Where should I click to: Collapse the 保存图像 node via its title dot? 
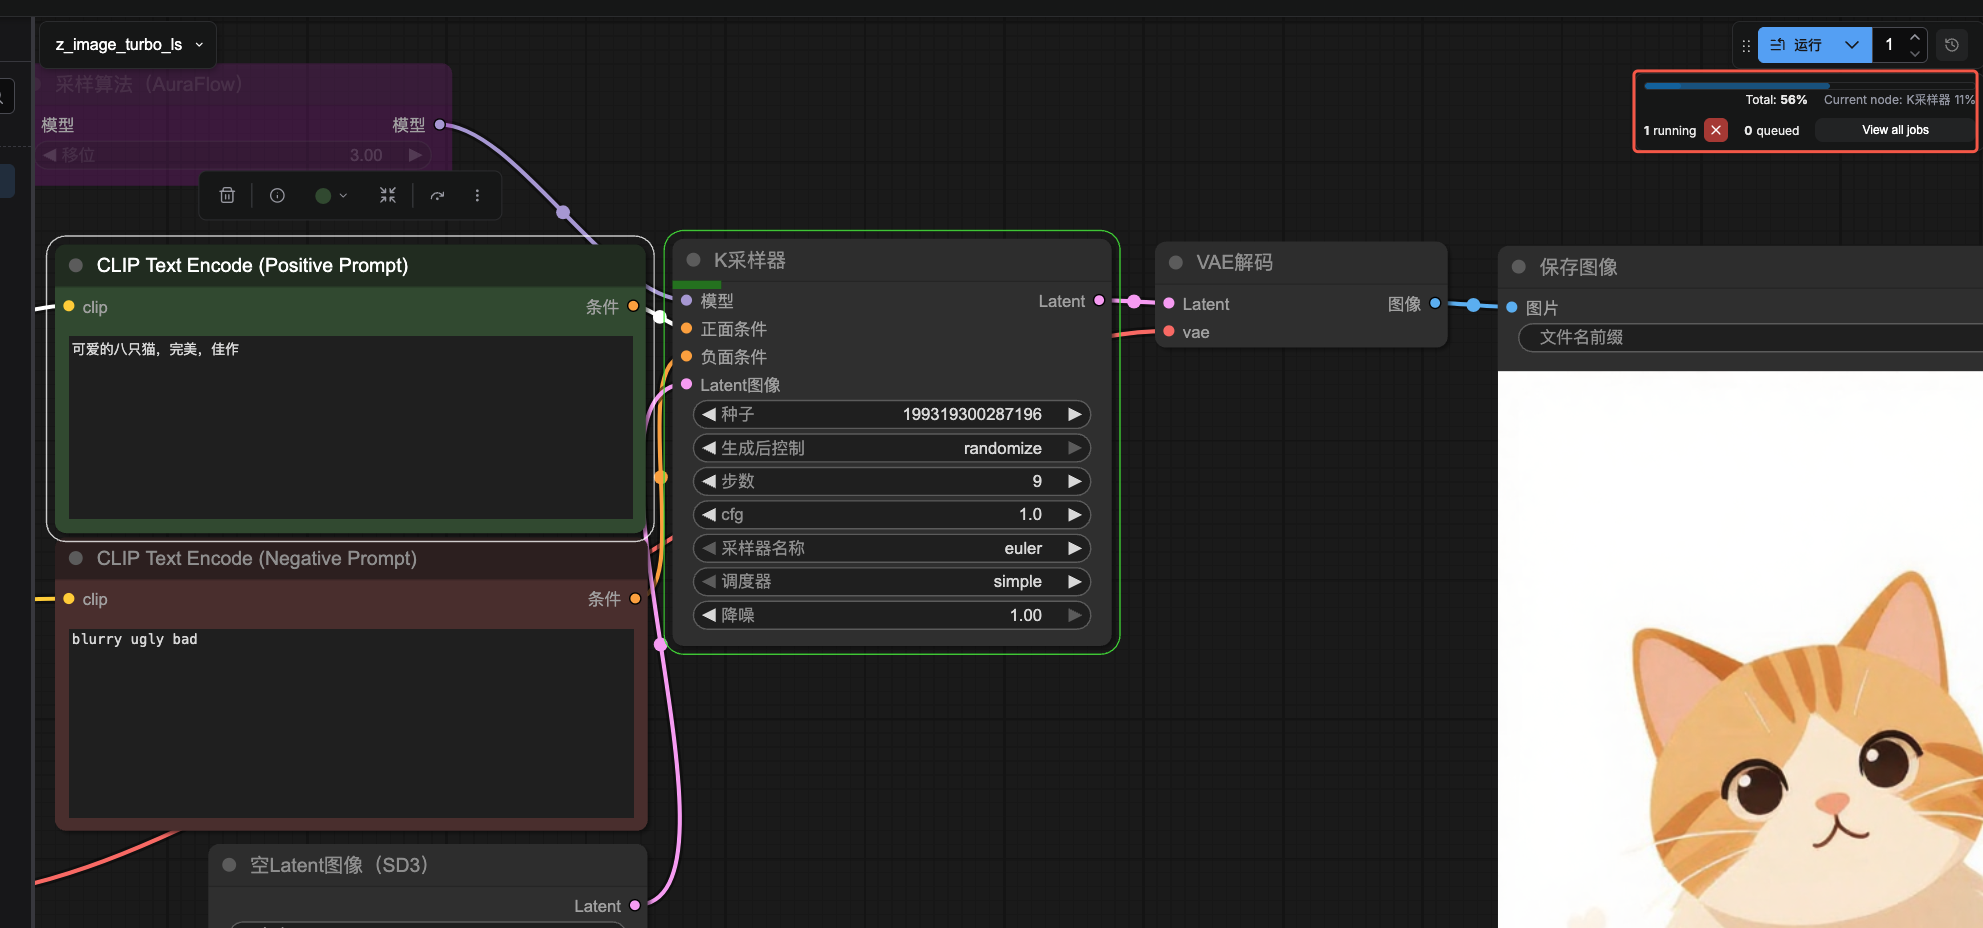coord(1519,267)
